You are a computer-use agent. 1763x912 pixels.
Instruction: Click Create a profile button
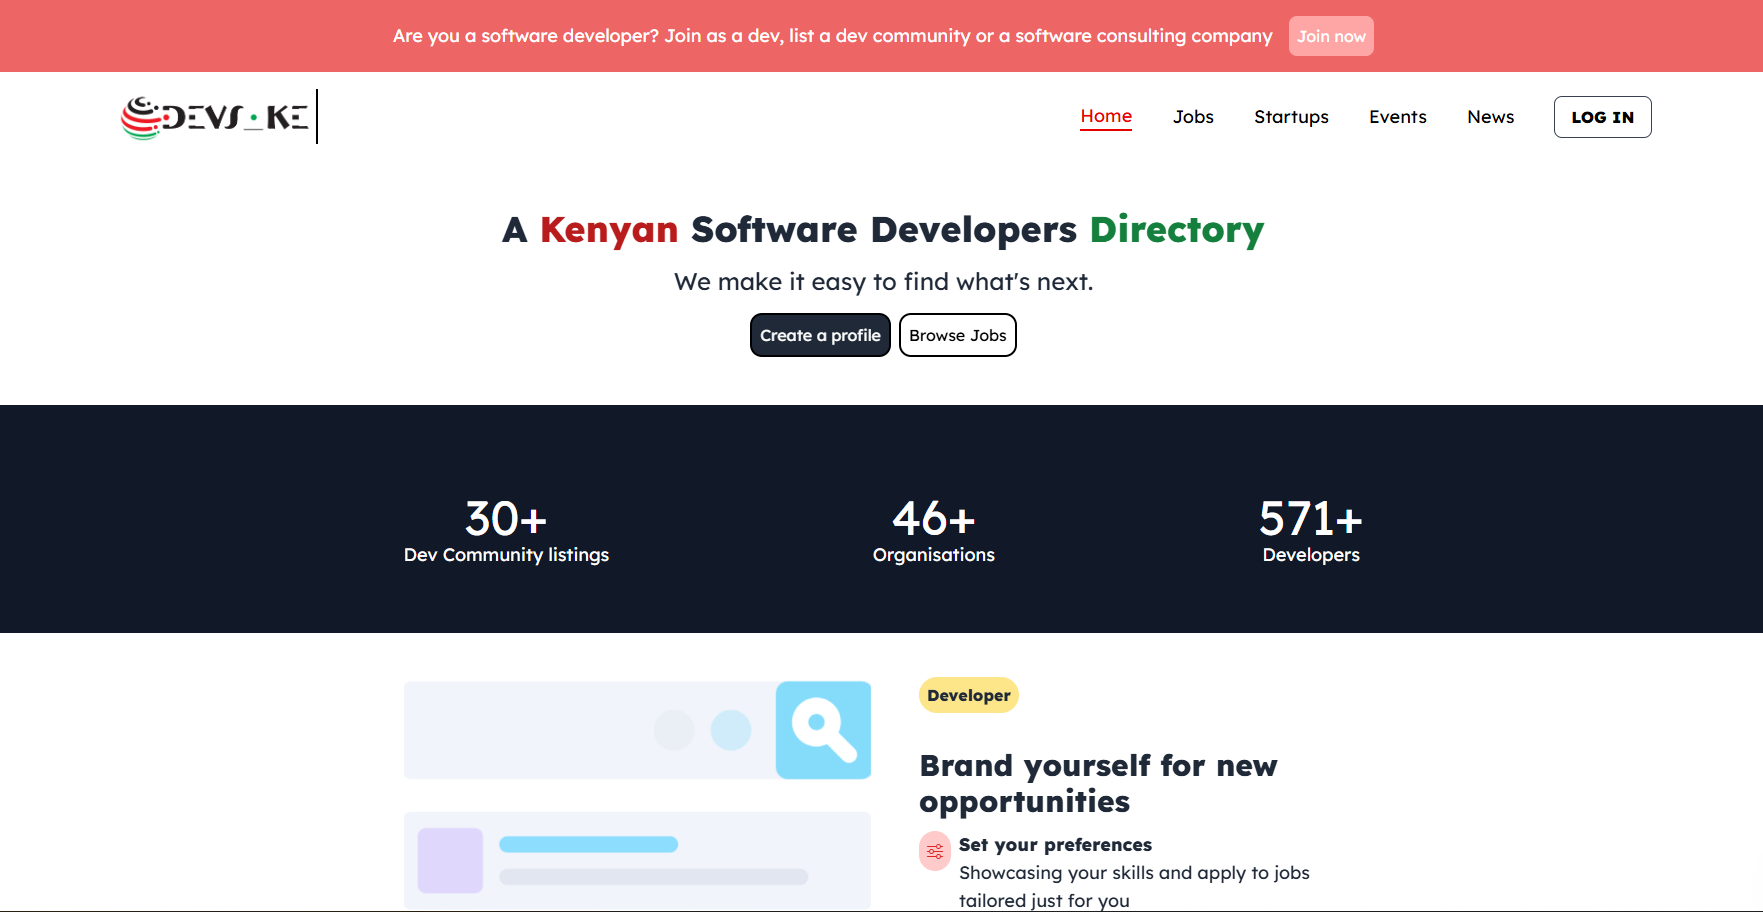820,335
